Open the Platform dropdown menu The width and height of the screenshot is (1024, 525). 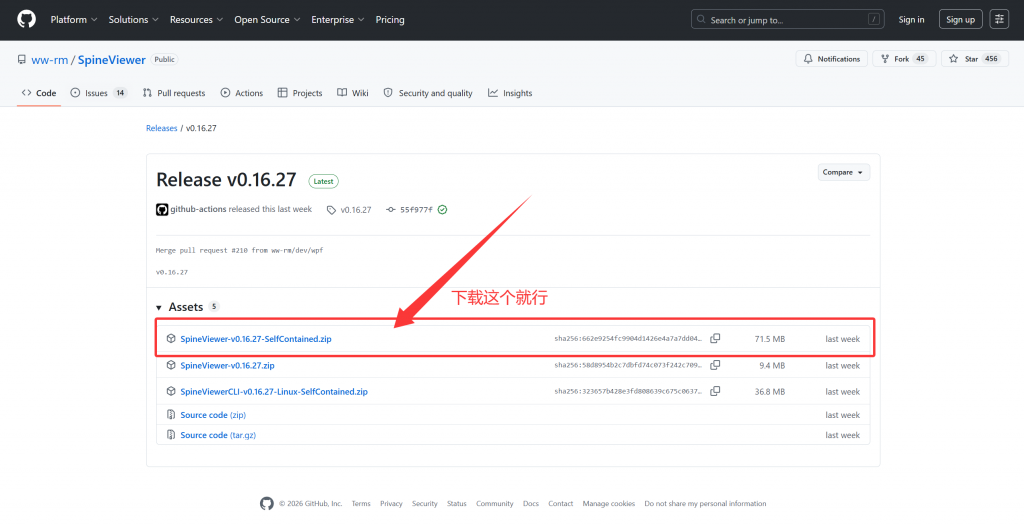pyautogui.click(x=74, y=20)
